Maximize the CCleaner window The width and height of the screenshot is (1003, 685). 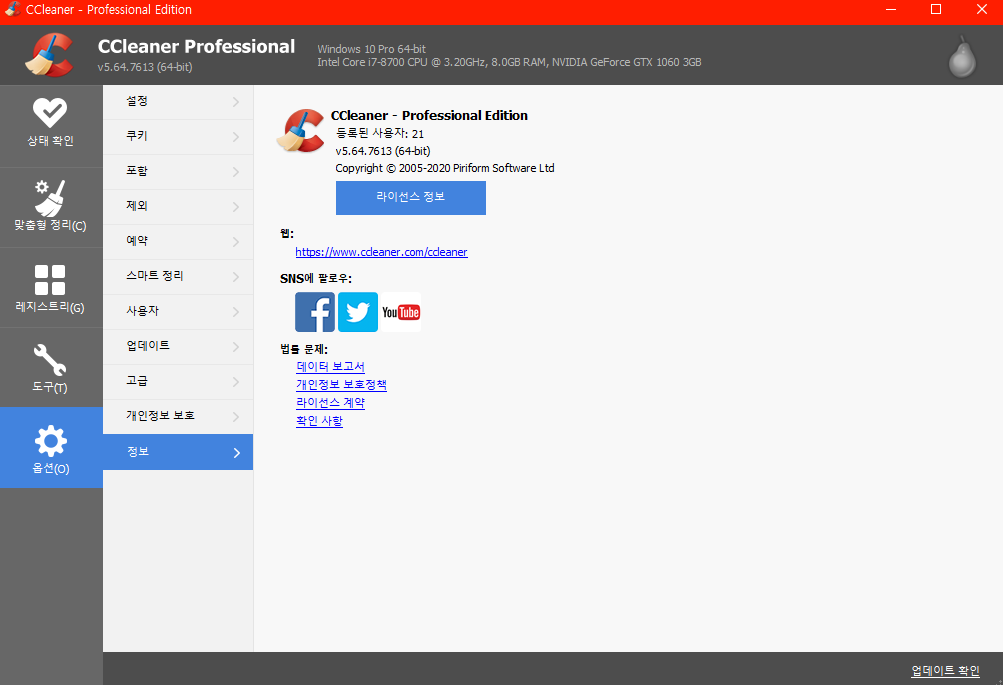[936, 10]
